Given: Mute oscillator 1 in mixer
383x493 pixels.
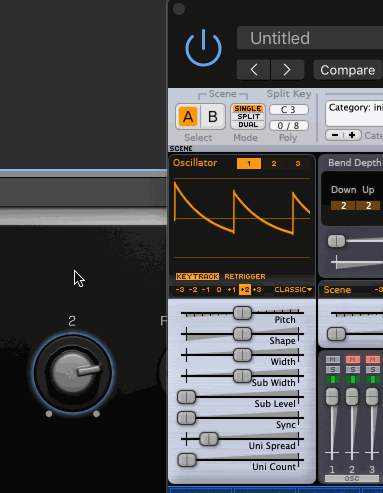Looking at the screenshot, I should [332, 359].
